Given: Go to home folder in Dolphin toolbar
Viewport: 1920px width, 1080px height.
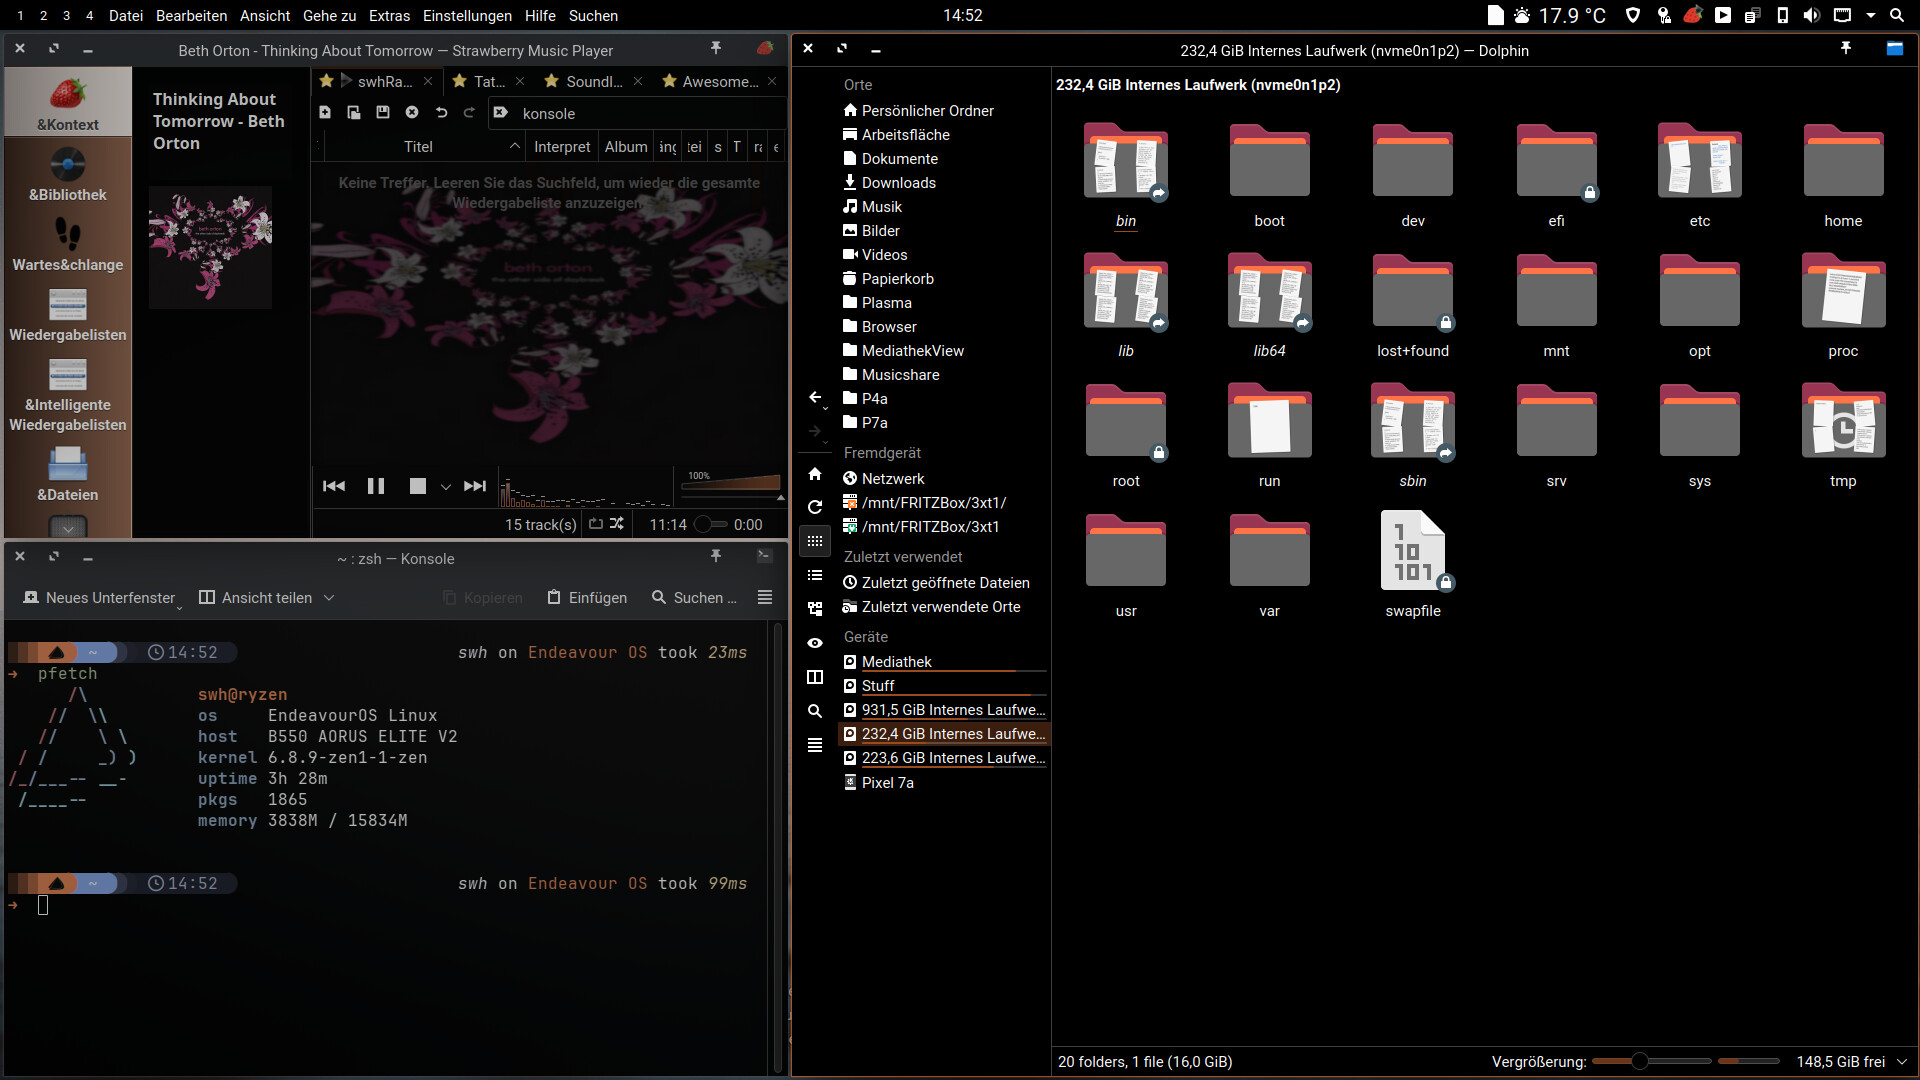Looking at the screenshot, I should coord(815,473).
